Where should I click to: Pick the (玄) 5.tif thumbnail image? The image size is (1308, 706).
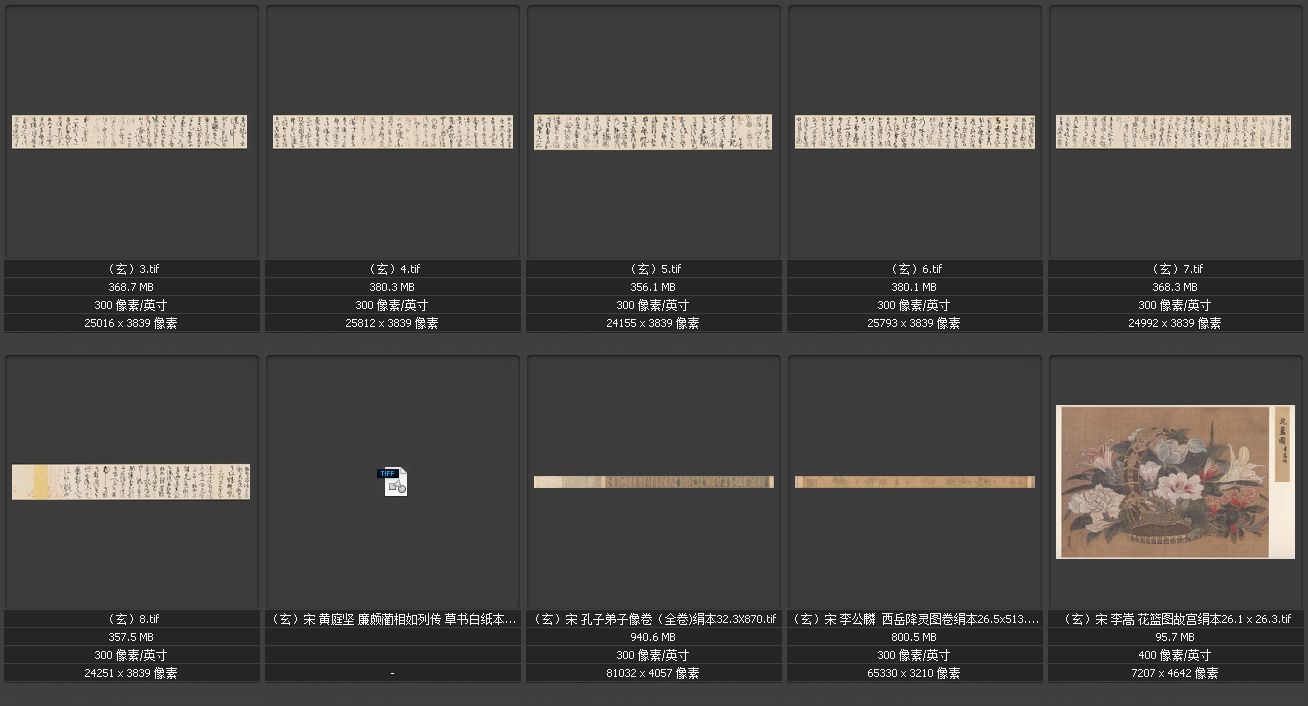click(653, 132)
